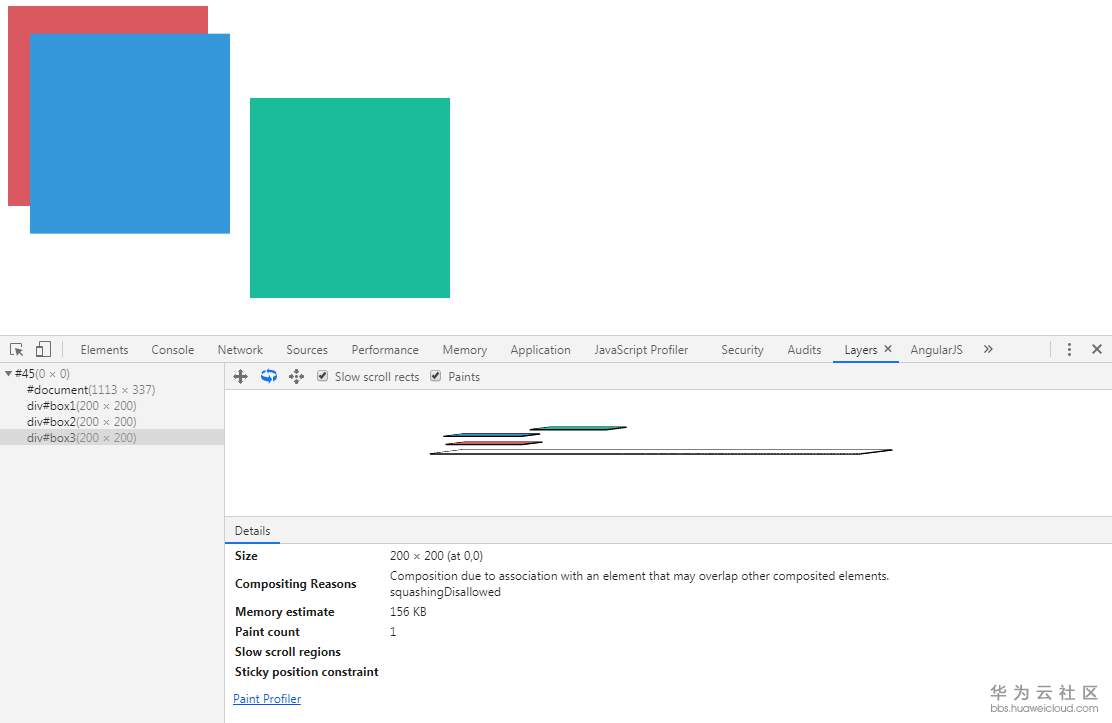The image size is (1112, 723).
Task: Switch to the Sources tab
Action: [307, 350]
